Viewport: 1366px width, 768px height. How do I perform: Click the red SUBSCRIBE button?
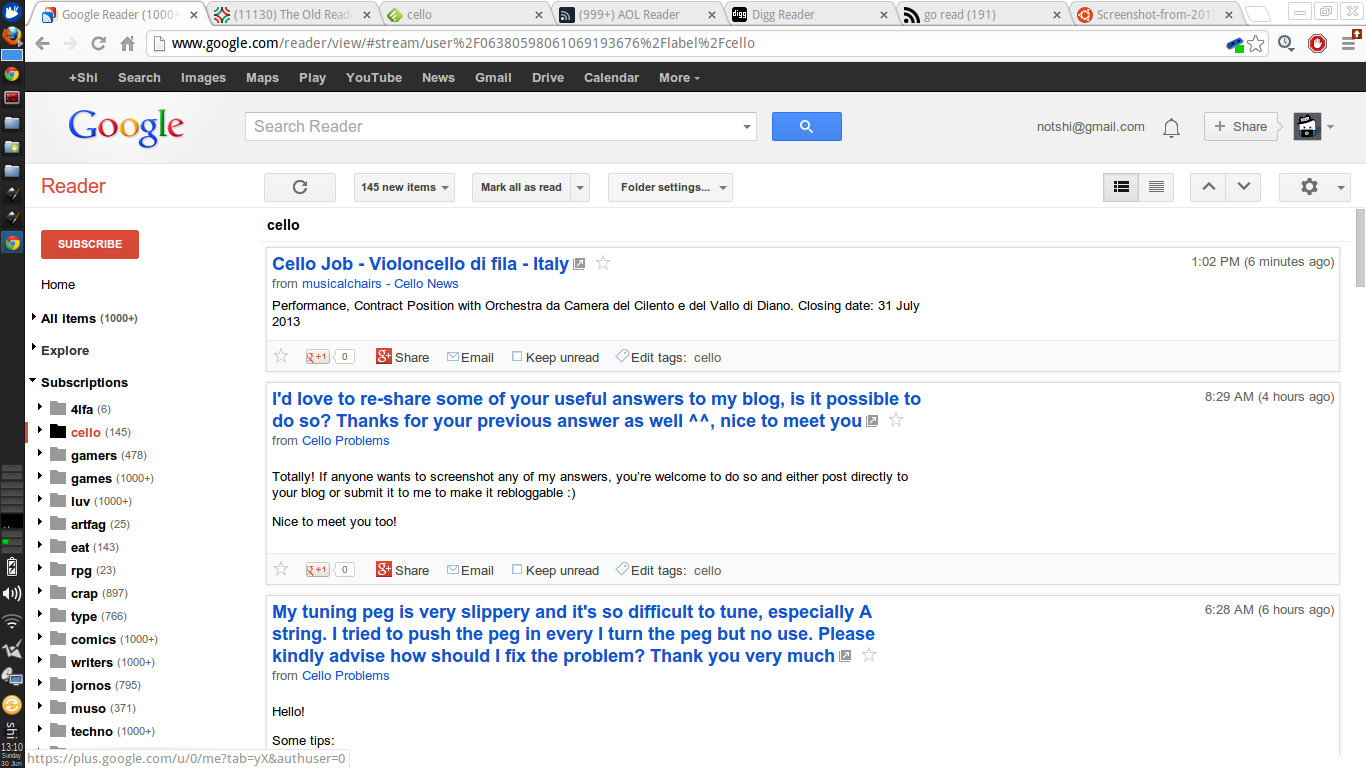(x=90, y=244)
